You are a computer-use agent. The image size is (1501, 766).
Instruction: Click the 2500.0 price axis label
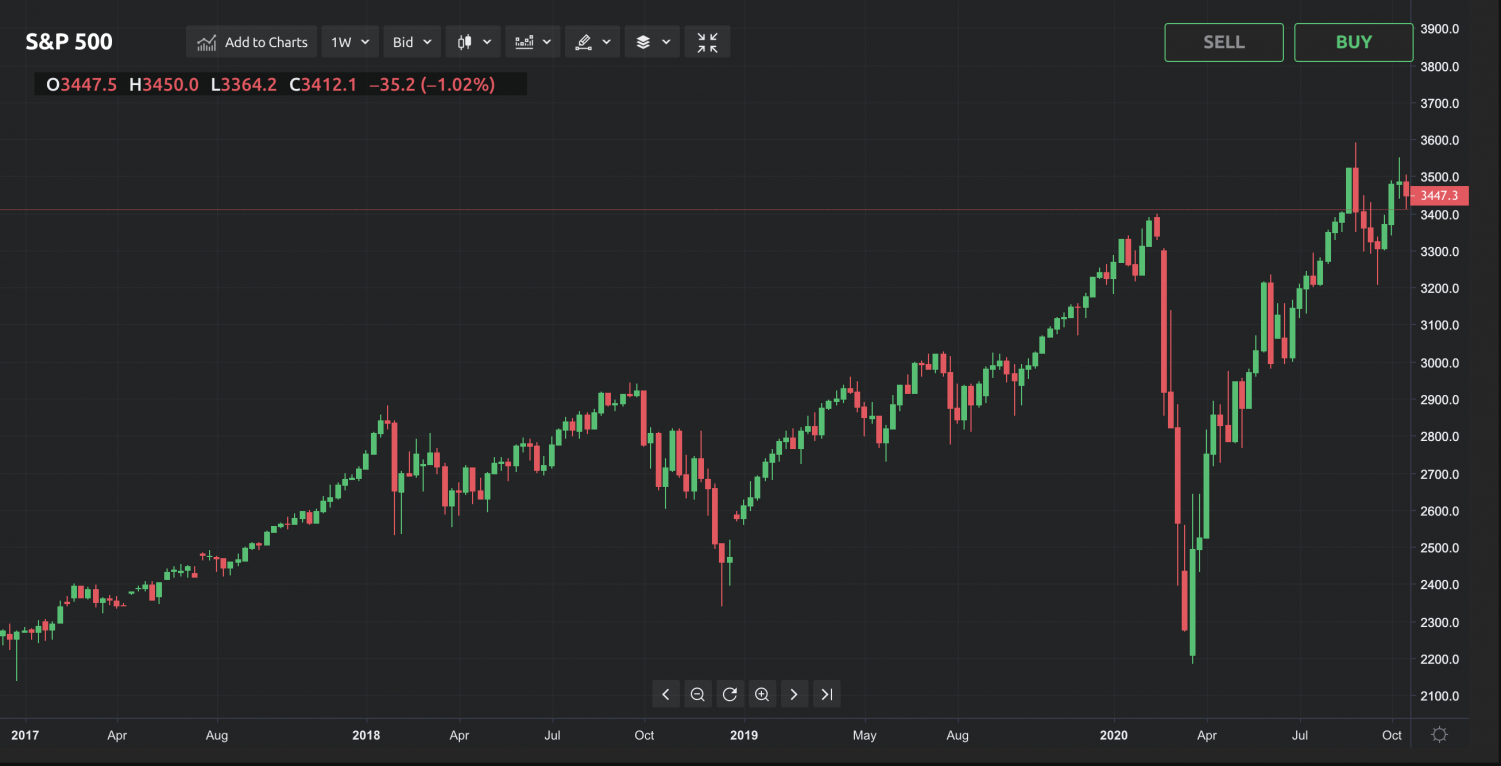click(x=1440, y=548)
